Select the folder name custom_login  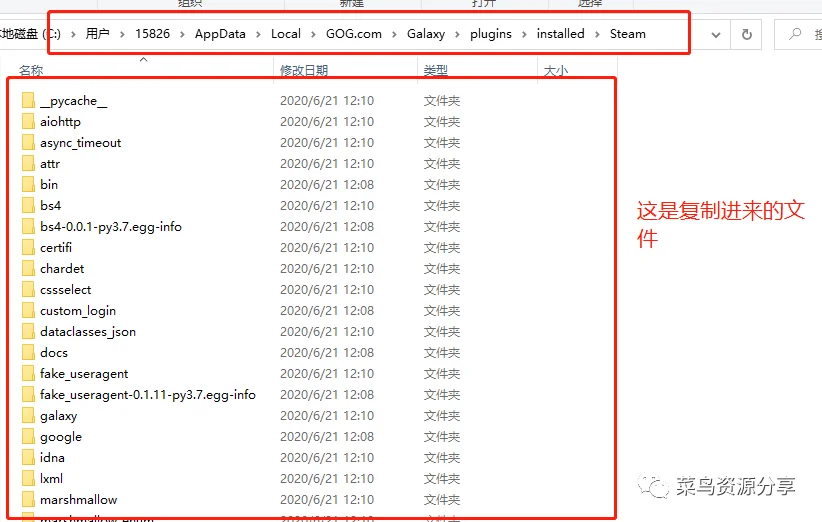[x=78, y=311]
